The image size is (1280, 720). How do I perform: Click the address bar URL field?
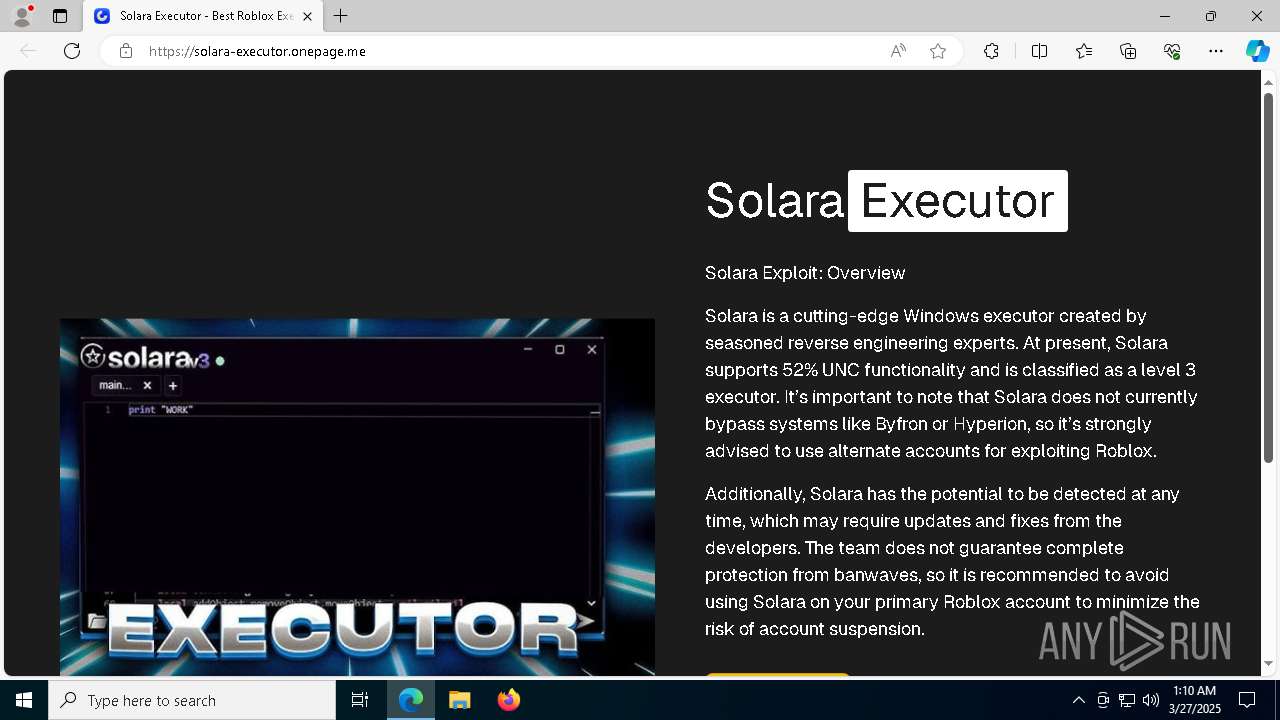click(510, 51)
